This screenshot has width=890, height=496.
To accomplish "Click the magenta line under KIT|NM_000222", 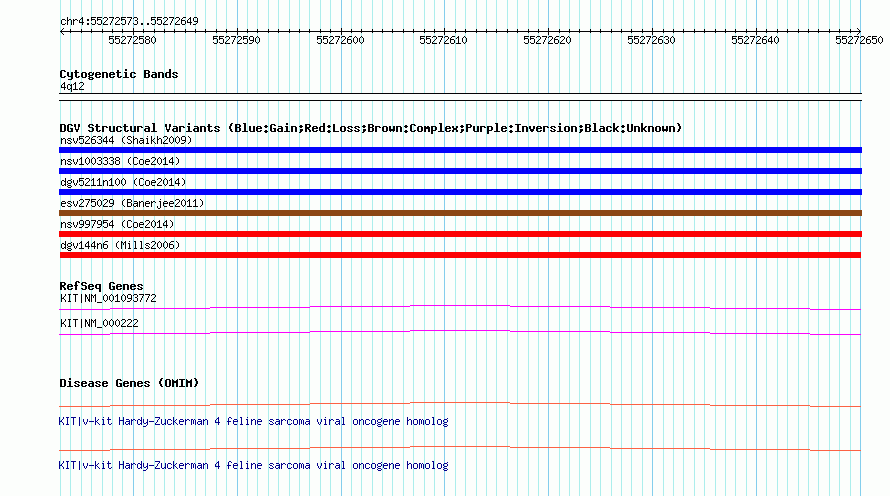I will (460, 333).
